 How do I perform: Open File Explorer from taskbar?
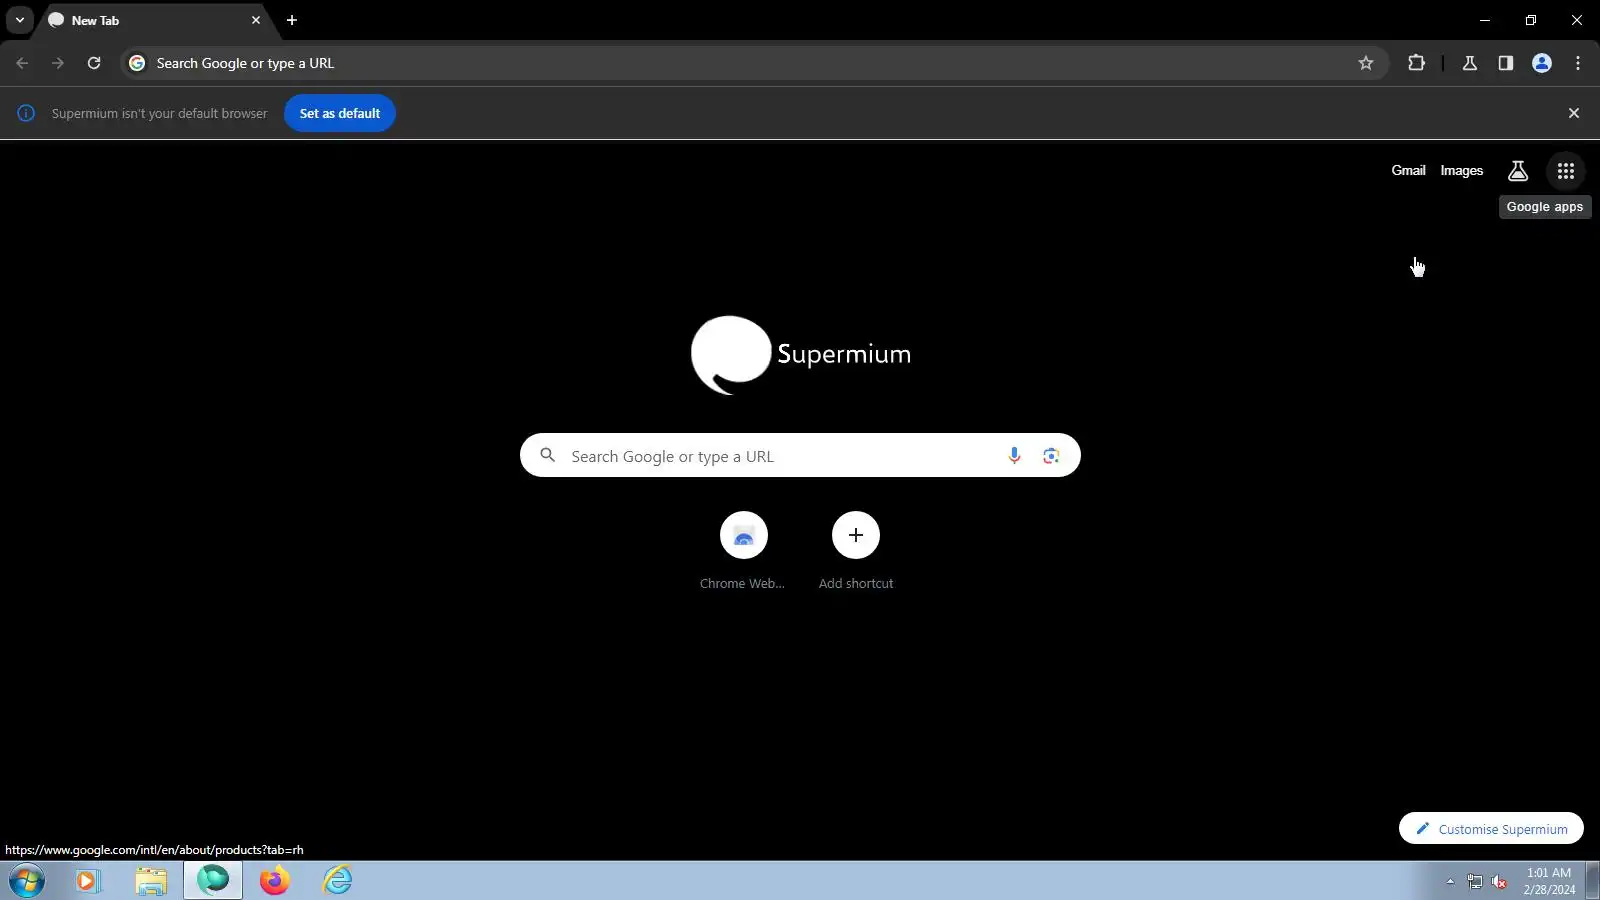point(151,881)
